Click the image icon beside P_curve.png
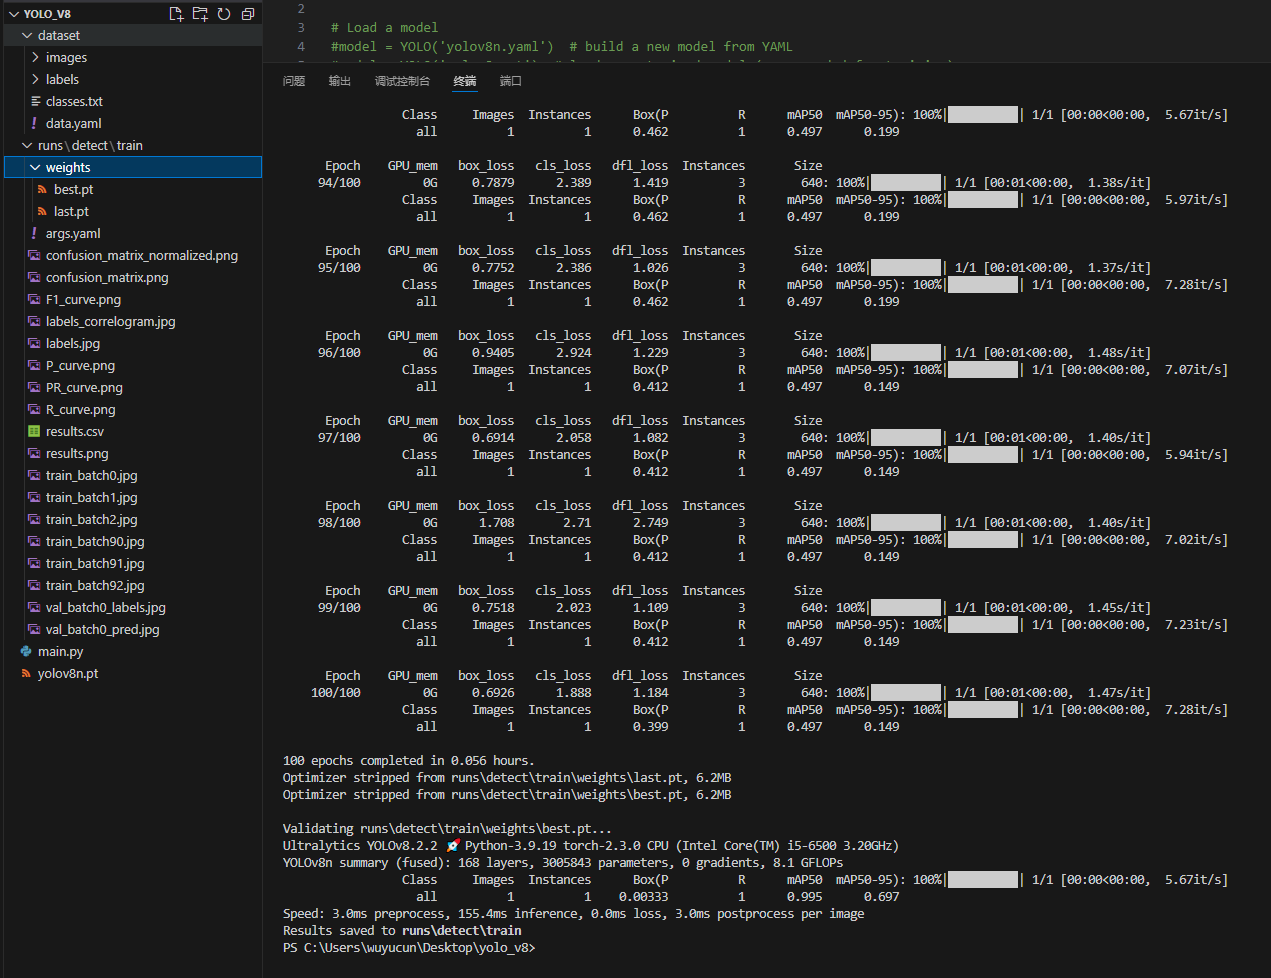Image resolution: width=1271 pixels, height=978 pixels. 35,365
